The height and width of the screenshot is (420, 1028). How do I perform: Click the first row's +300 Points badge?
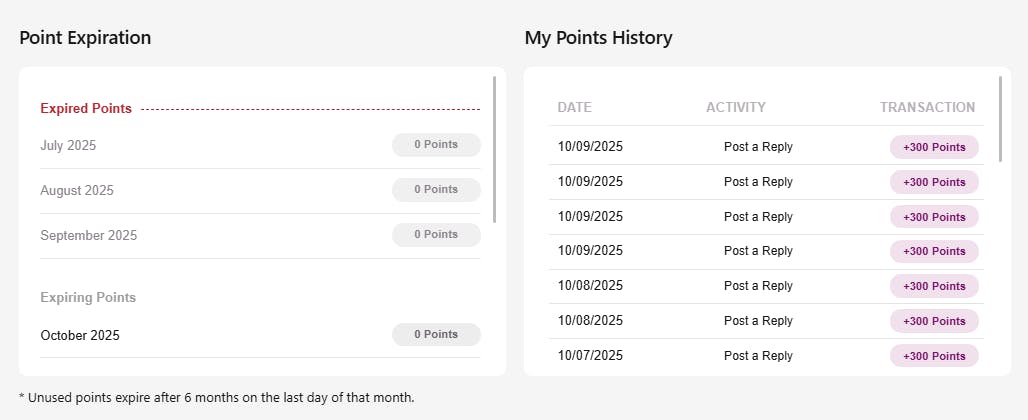point(934,147)
